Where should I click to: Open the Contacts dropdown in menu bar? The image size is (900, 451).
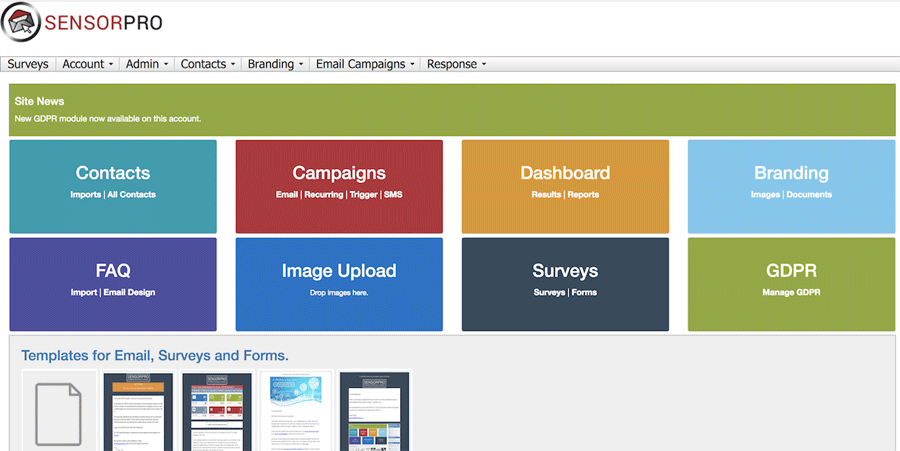[x=208, y=64]
